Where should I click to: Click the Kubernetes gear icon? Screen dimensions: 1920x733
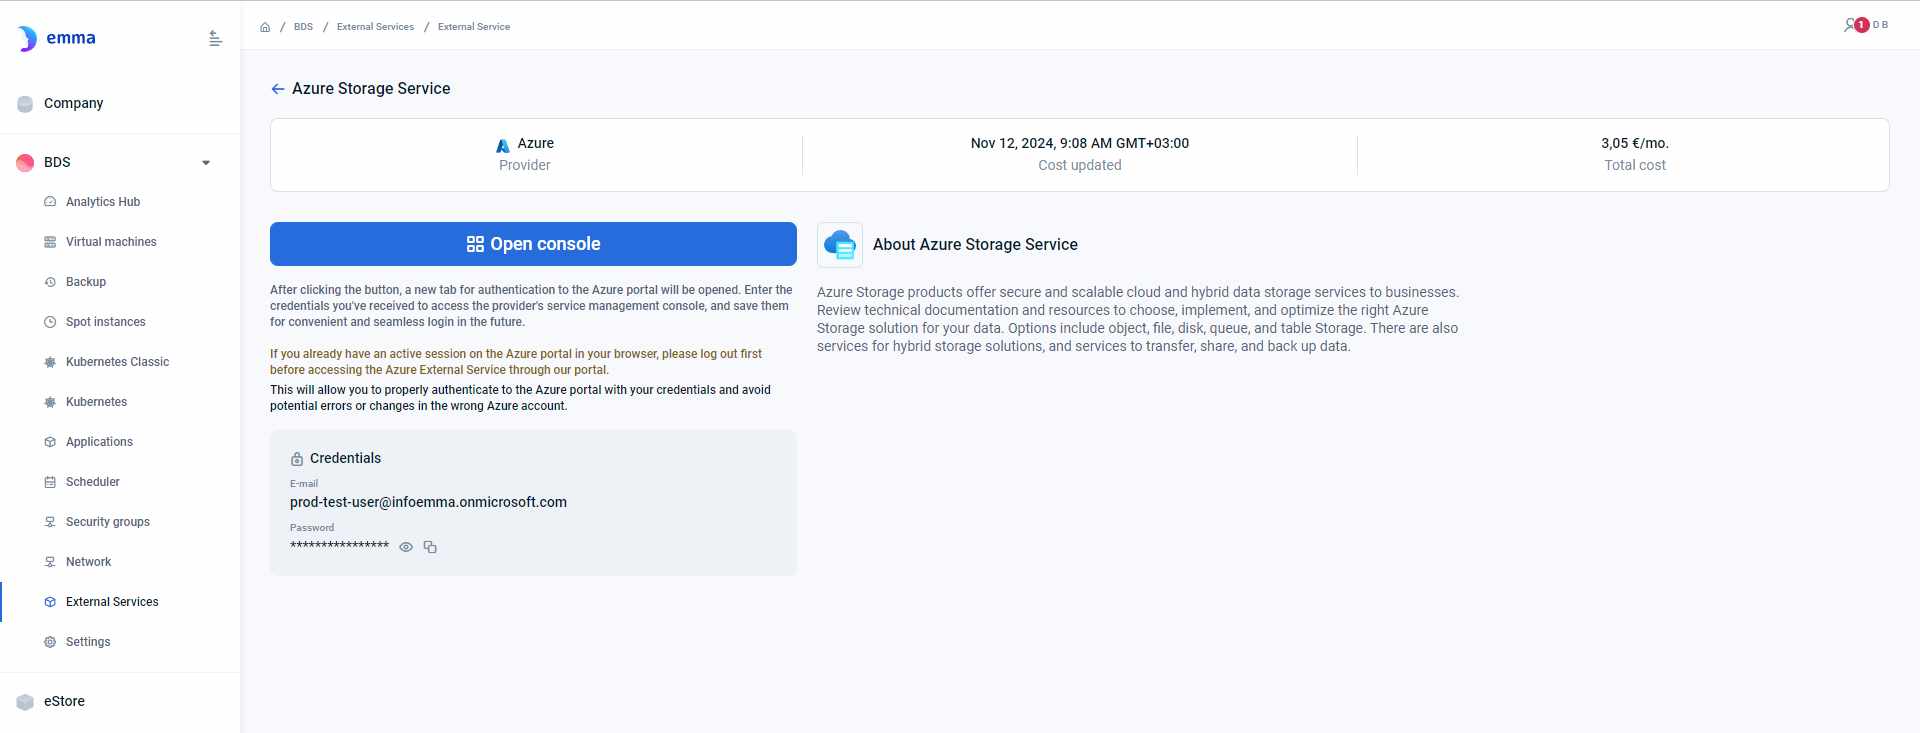point(50,402)
